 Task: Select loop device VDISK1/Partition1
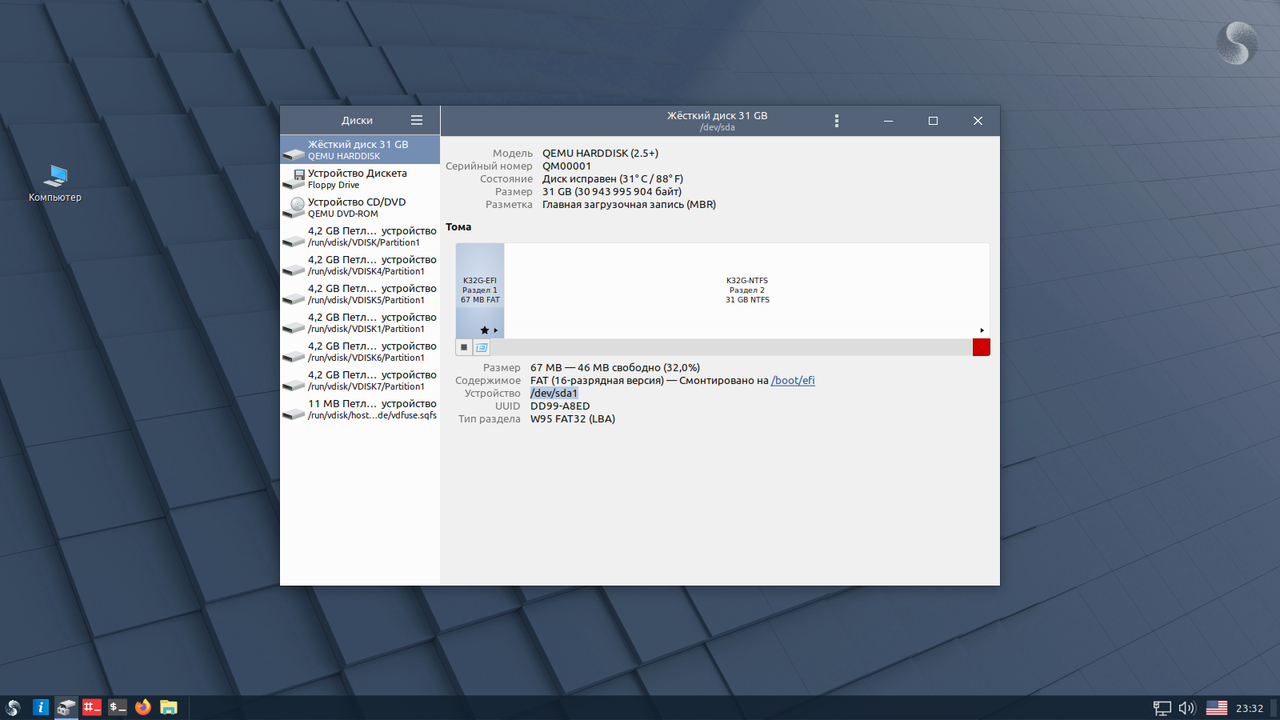point(360,322)
